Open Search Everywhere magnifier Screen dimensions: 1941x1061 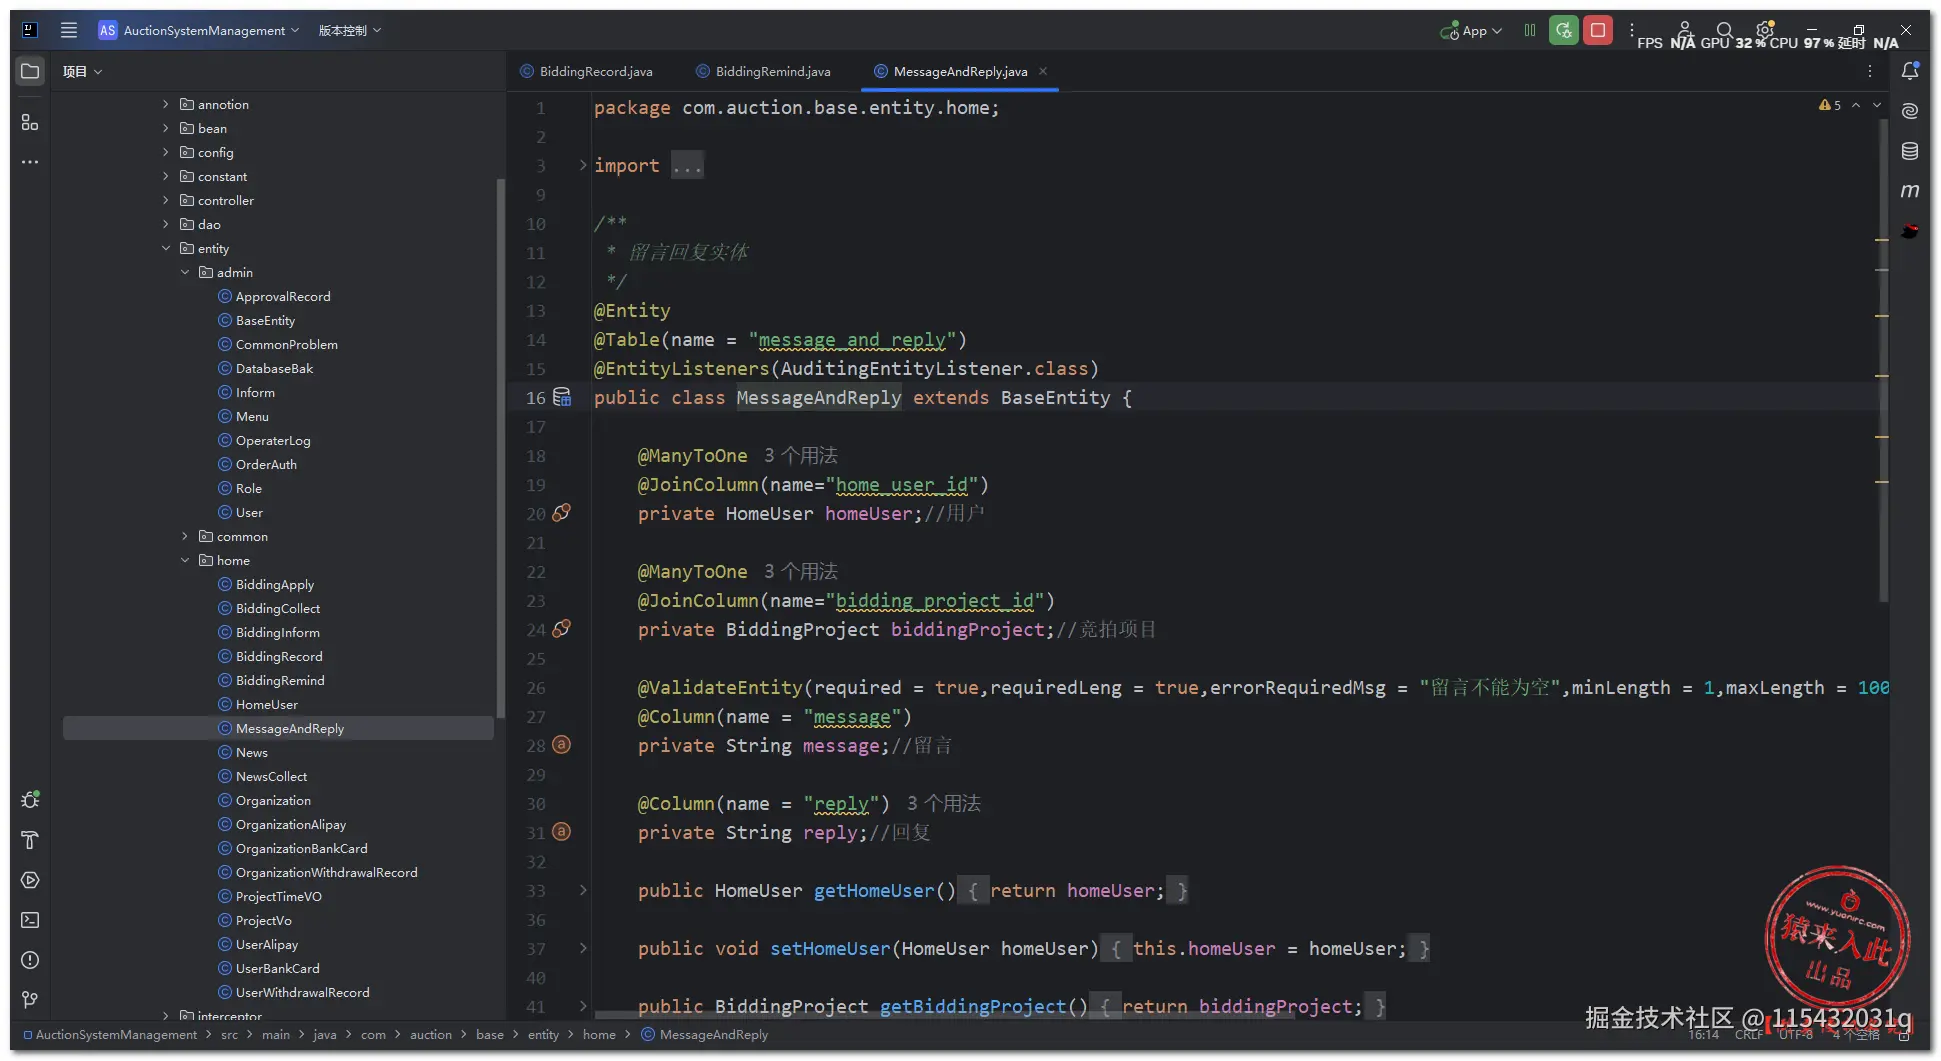coord(1725,30)
